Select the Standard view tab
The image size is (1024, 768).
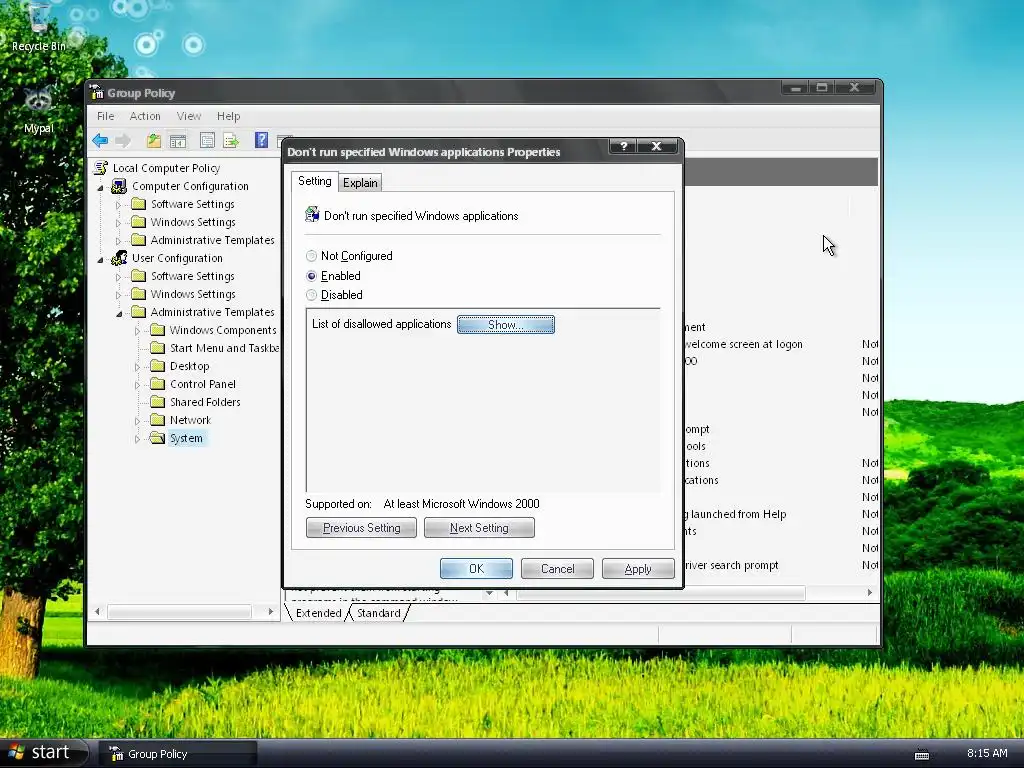pos(379,613)
